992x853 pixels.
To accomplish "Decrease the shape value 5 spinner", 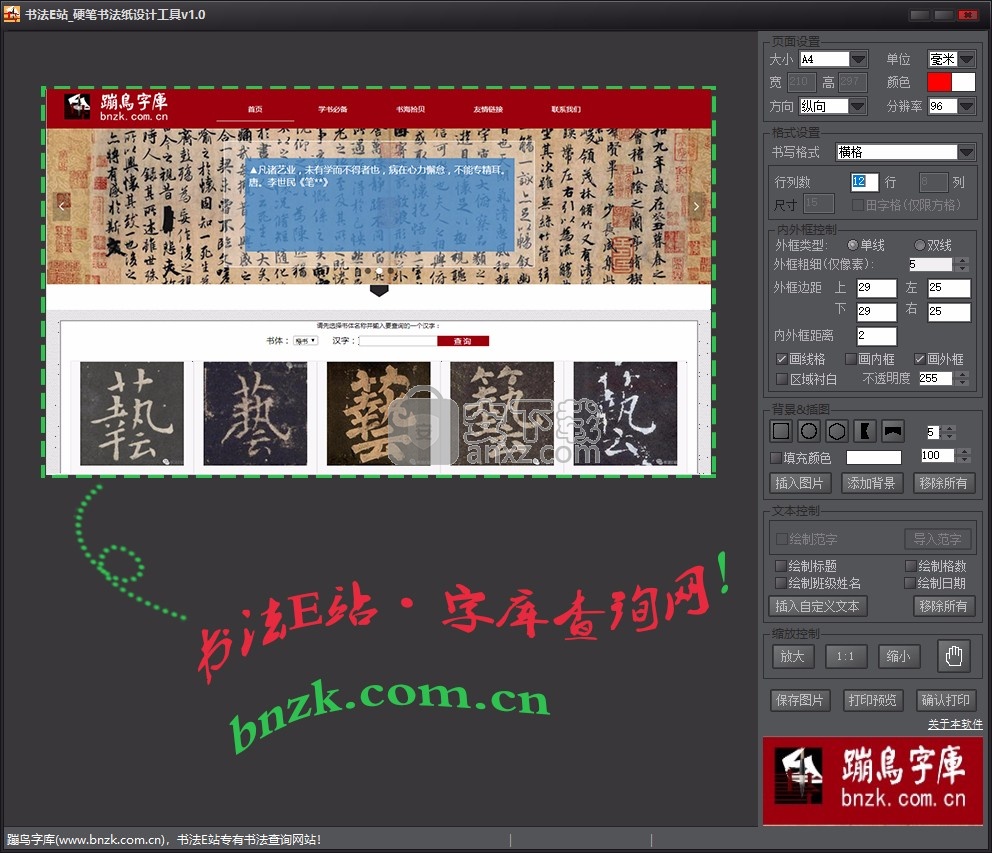I will pos(949,436).
